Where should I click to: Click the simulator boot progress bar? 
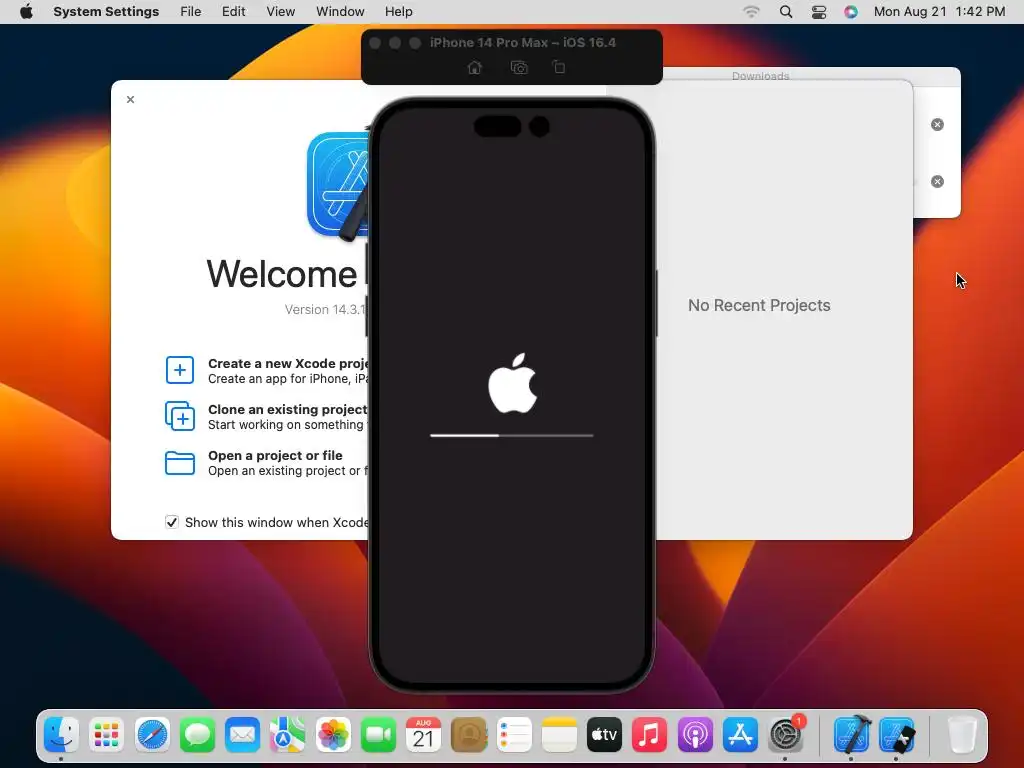pyautogui.click(x=511, y=435)
